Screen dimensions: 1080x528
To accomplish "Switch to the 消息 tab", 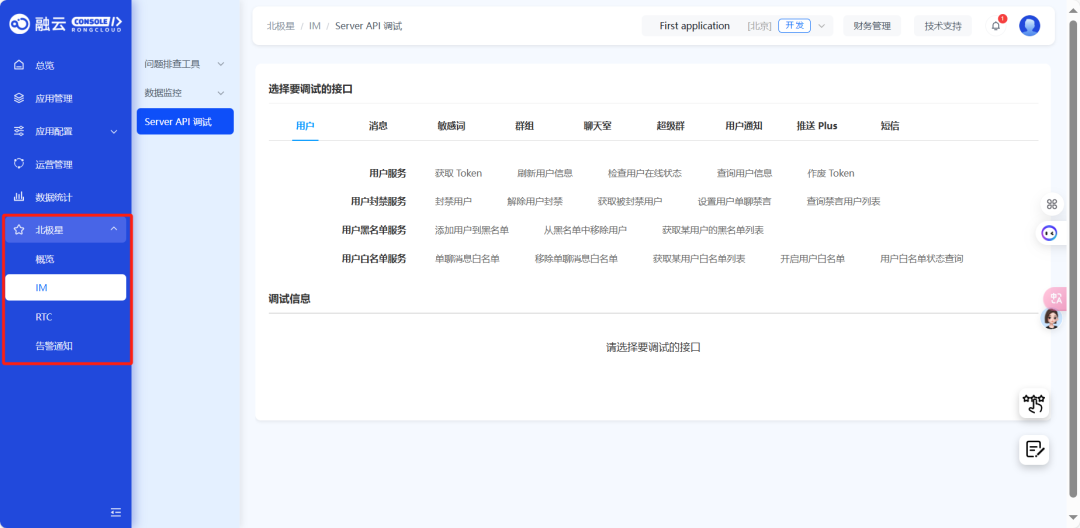I will click(x=378, y=126).
